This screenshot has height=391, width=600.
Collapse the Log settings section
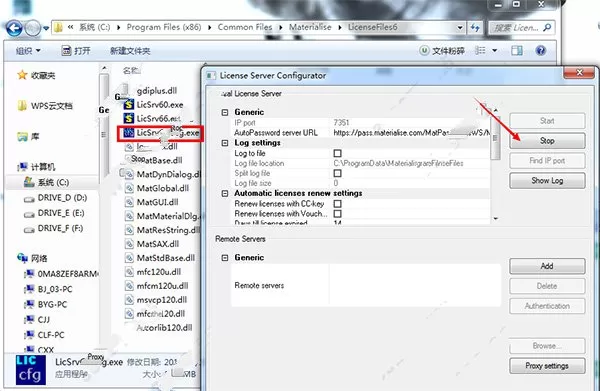click(225, 143)
